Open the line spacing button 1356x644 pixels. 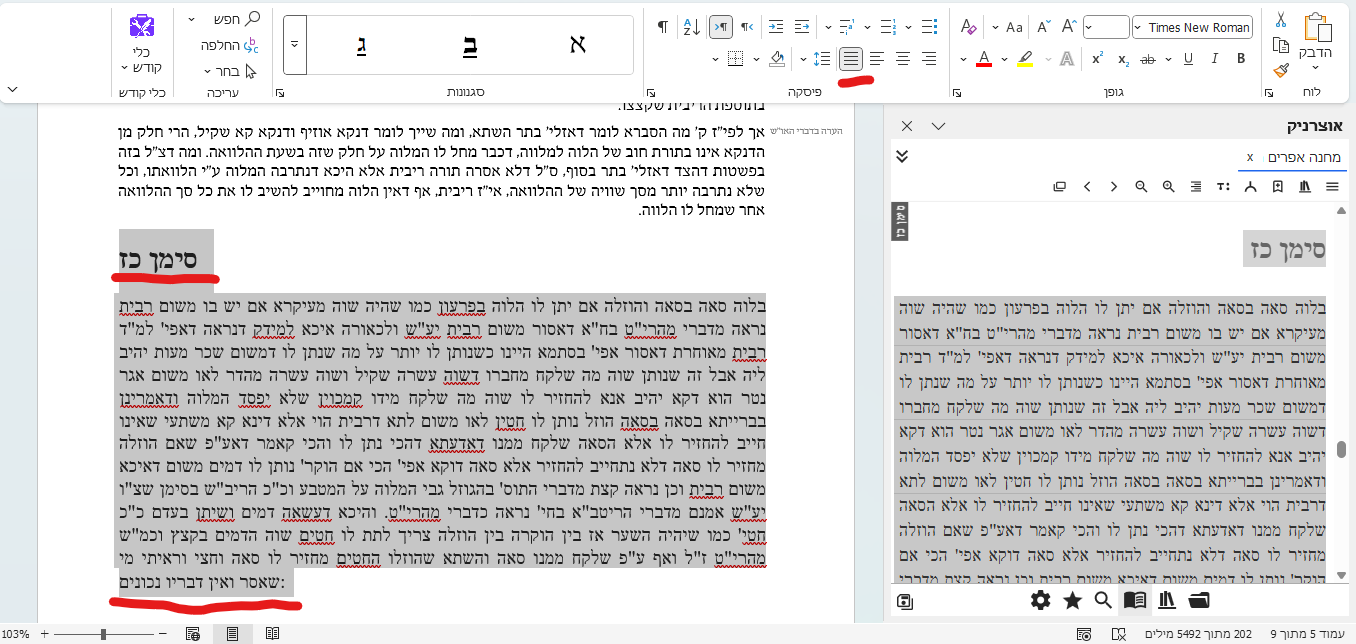(823, 59)
